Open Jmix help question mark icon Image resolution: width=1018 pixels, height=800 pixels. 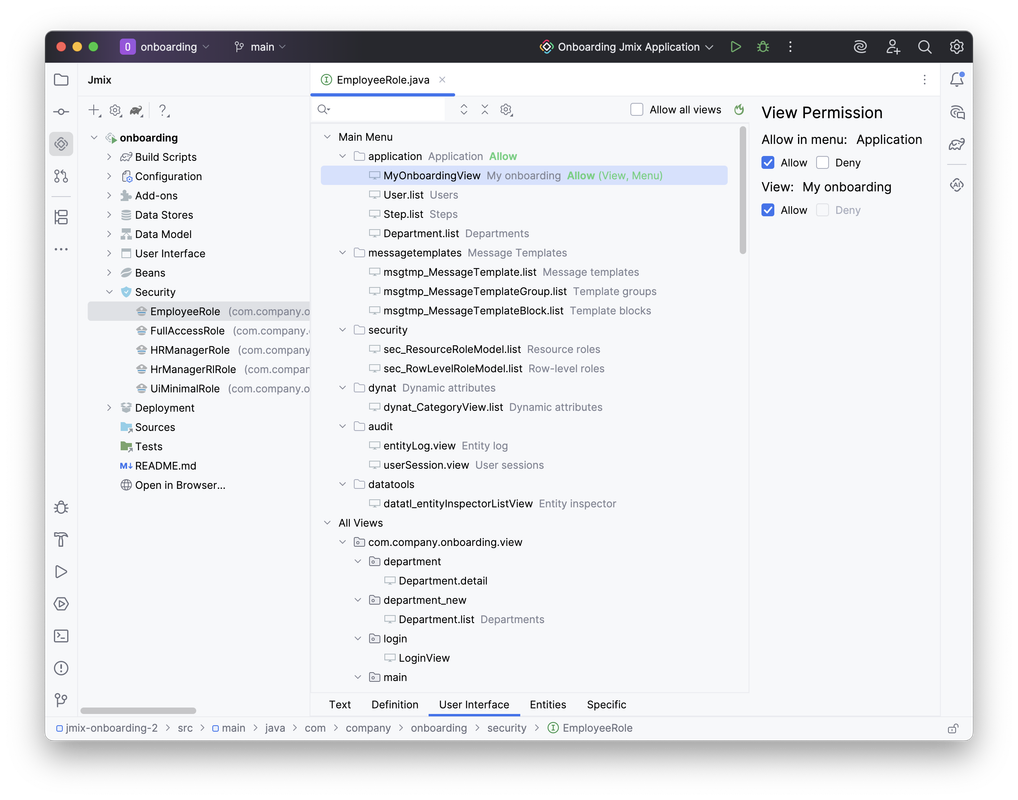coord(164,110)
